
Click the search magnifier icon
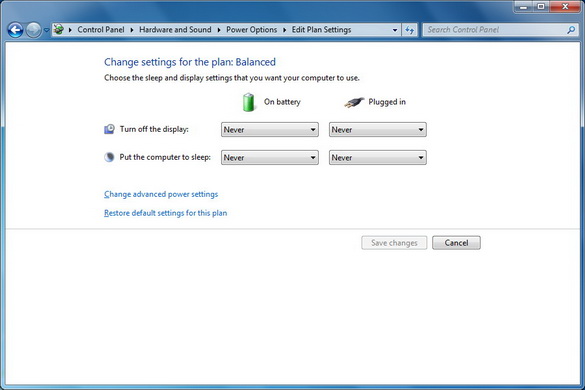571,30
